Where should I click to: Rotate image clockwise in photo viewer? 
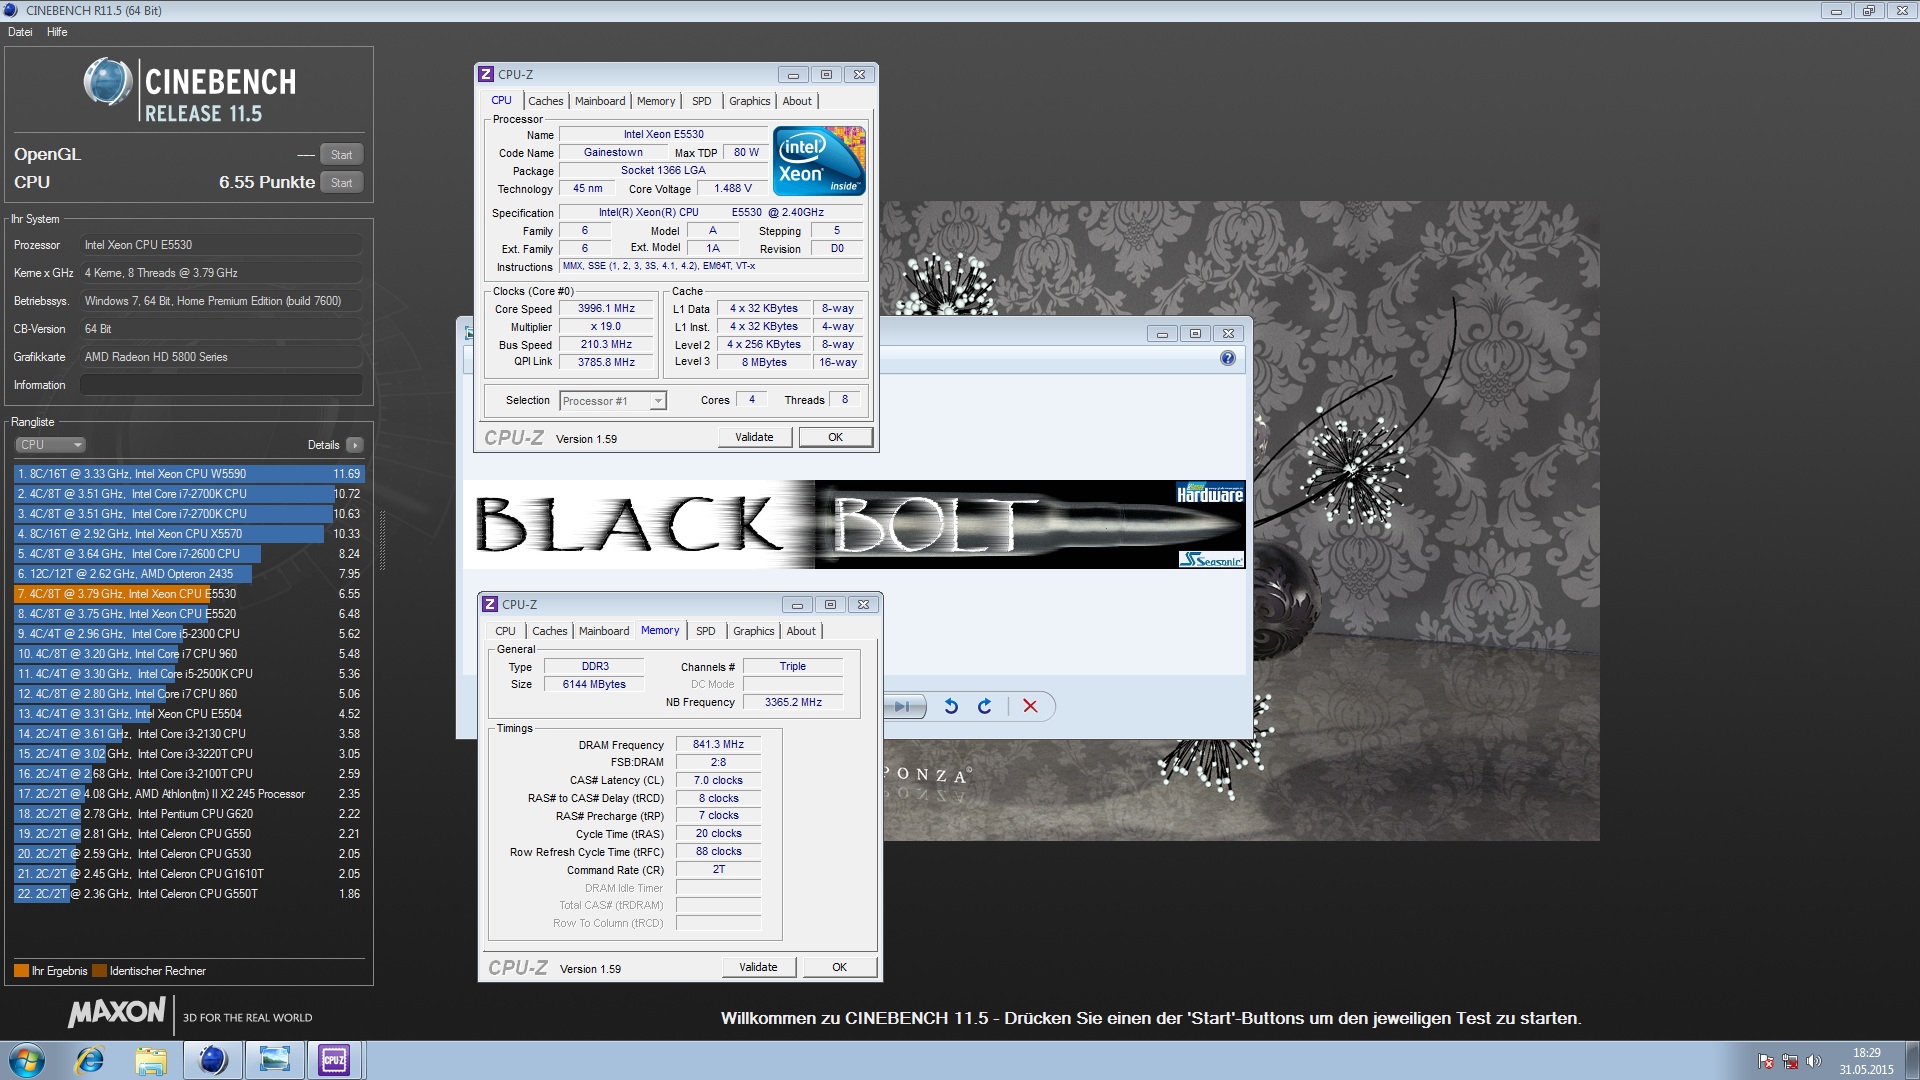coord(985,706)
